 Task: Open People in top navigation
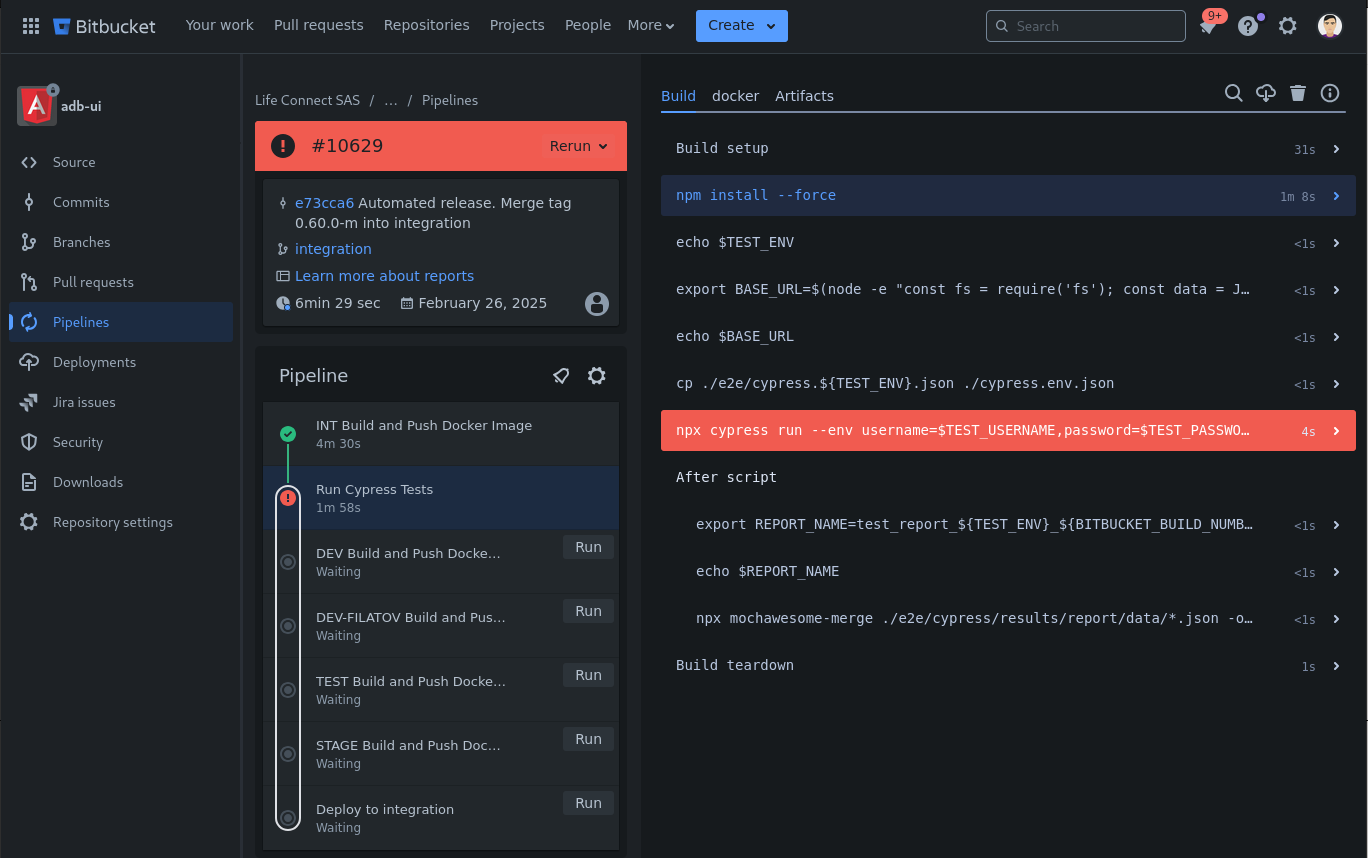[x=588, y=25]
